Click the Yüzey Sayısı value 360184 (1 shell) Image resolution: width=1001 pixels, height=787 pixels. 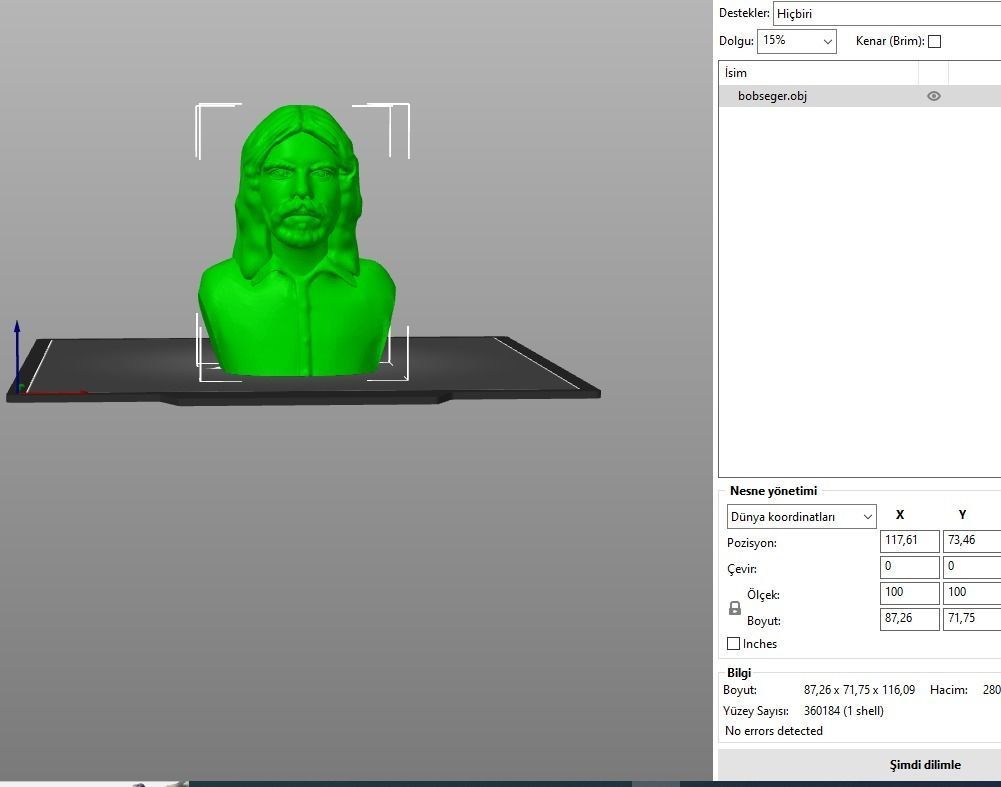pos(844,710)
